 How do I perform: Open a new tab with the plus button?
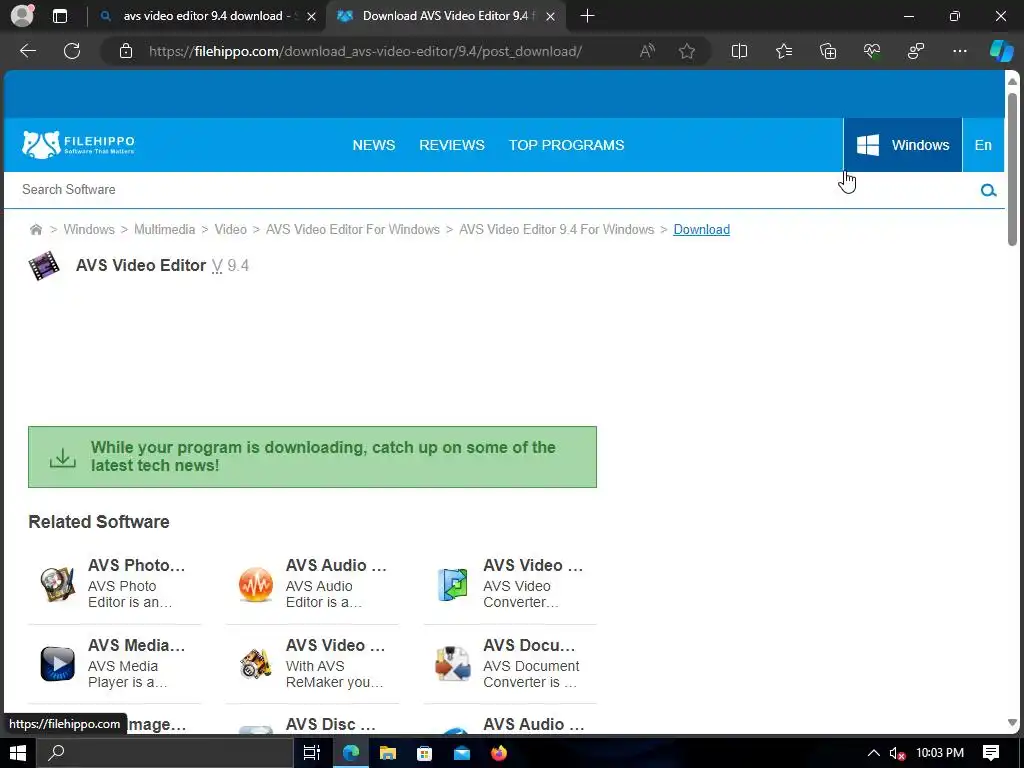click(587, 16)
